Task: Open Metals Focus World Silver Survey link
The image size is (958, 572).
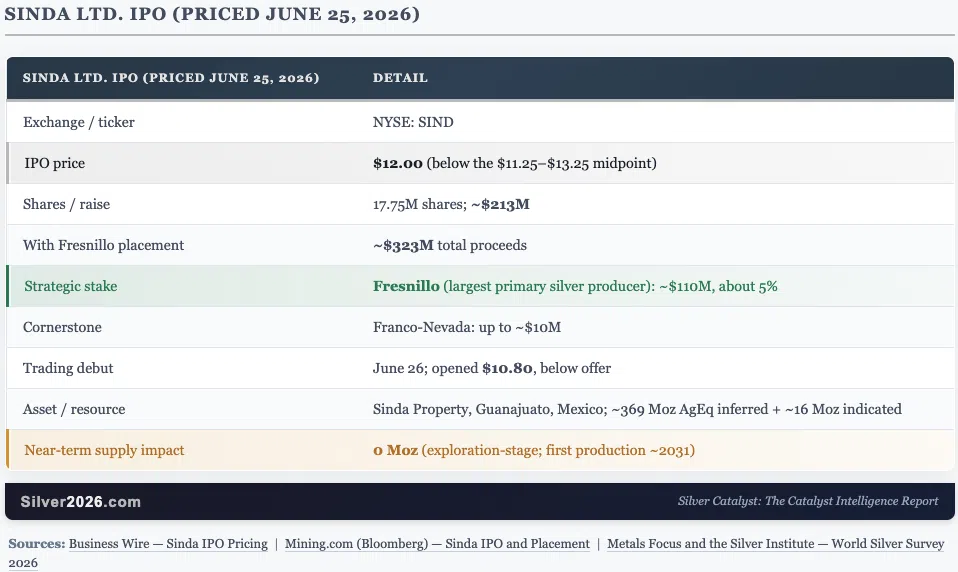Action: [x=775, y=544]
